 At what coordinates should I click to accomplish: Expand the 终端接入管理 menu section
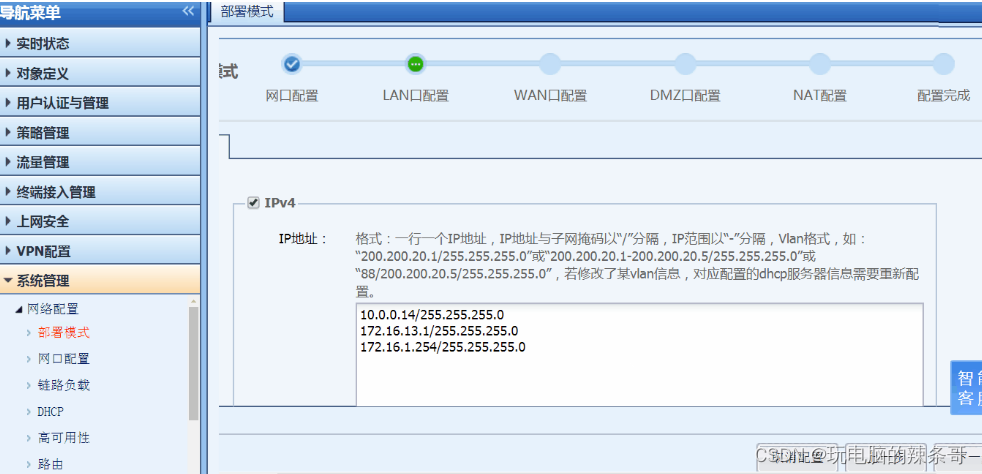(100, 192)
